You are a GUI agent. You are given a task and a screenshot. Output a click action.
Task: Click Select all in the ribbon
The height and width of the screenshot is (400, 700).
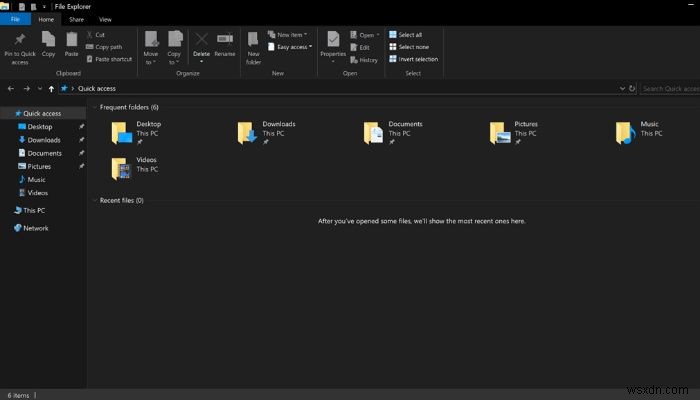coord(410,34)
